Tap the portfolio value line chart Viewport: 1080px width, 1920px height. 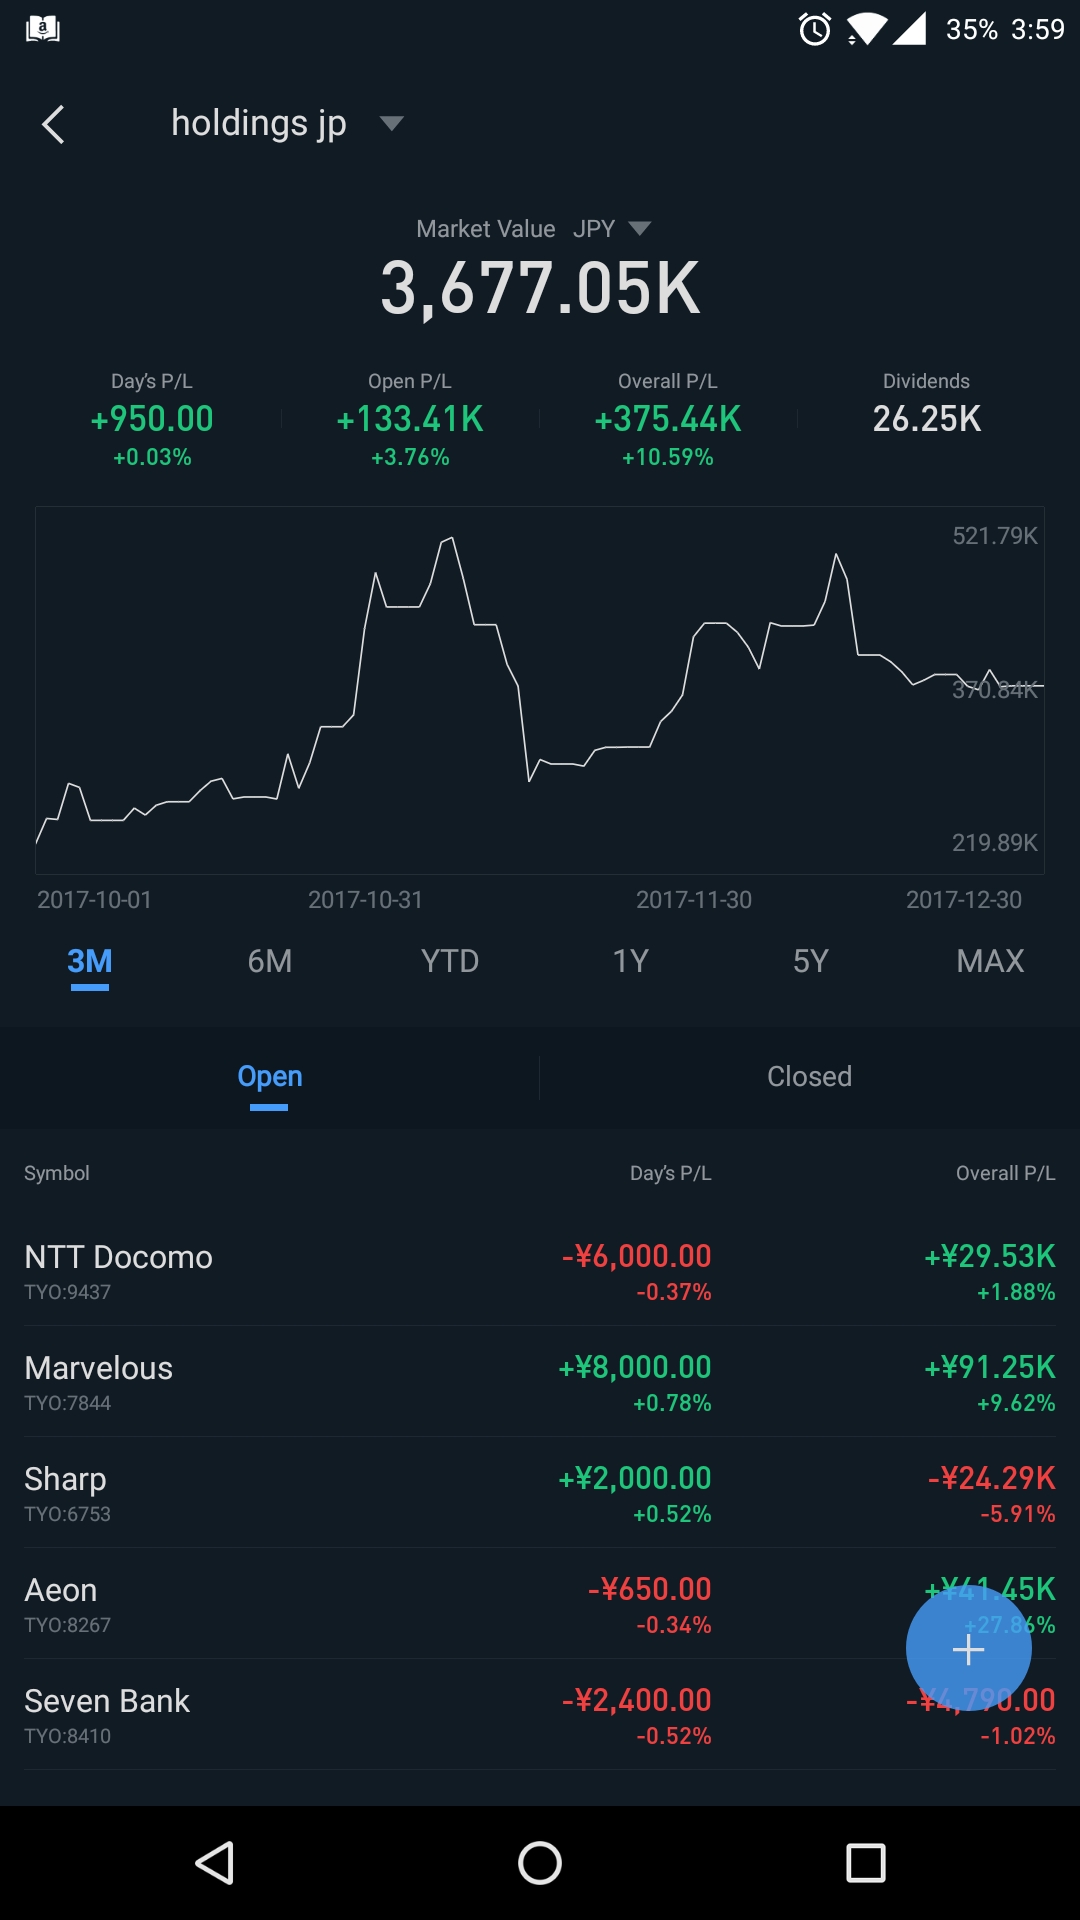pyautogui.click(x=540, y=690)
